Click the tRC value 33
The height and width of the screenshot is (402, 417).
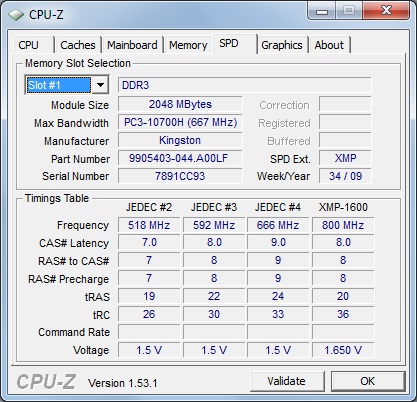pyautogui.click(x=278, y=314)
